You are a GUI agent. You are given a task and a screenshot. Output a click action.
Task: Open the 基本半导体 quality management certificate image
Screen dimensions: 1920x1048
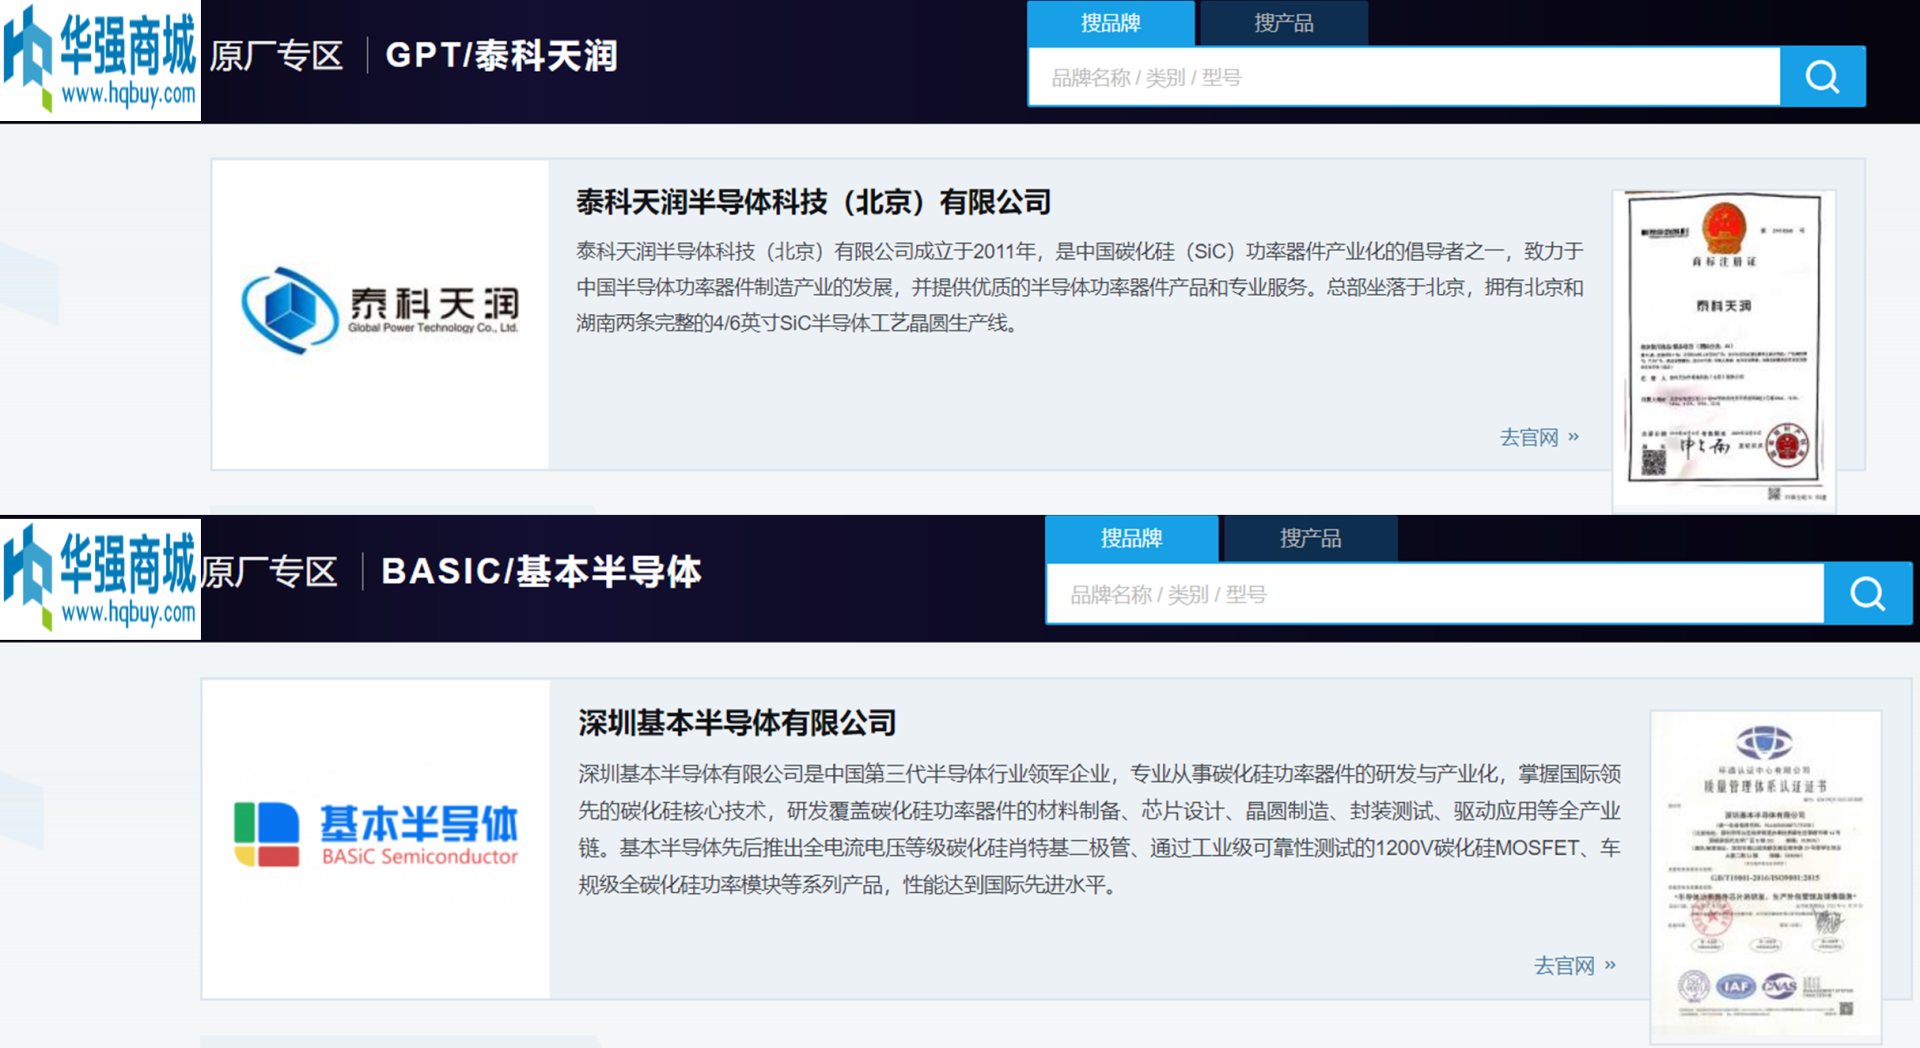click(1765, 875)
